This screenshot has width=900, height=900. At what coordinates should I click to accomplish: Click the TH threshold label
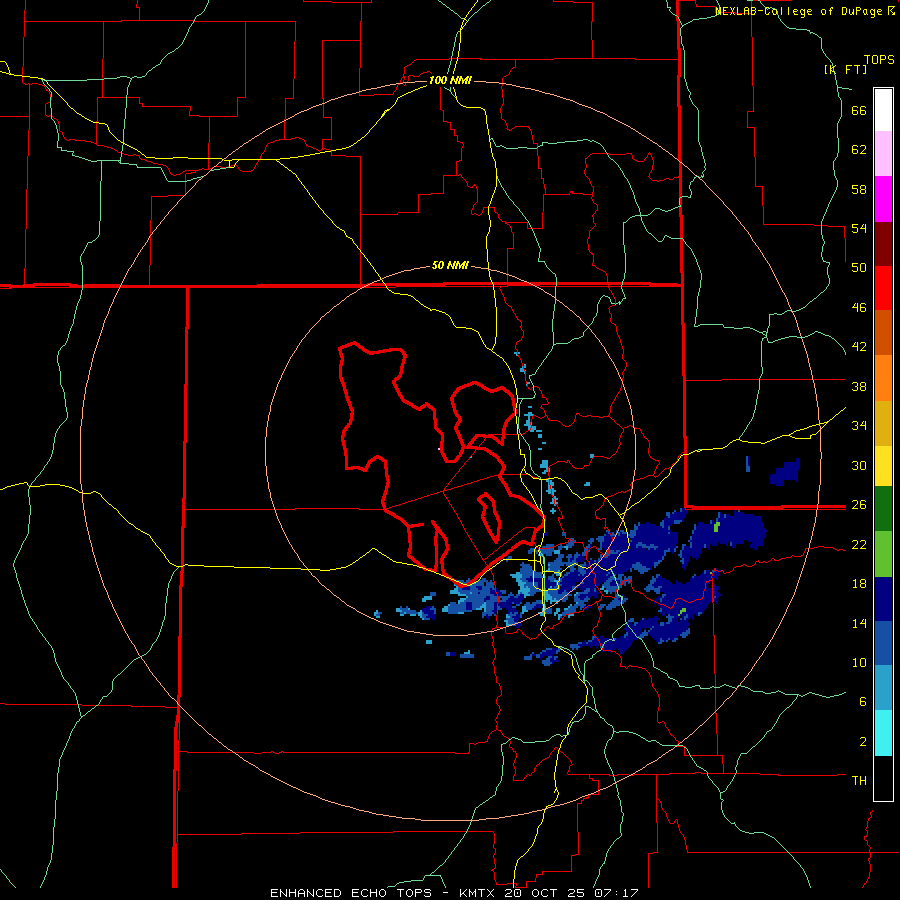(x=859, y=780)
